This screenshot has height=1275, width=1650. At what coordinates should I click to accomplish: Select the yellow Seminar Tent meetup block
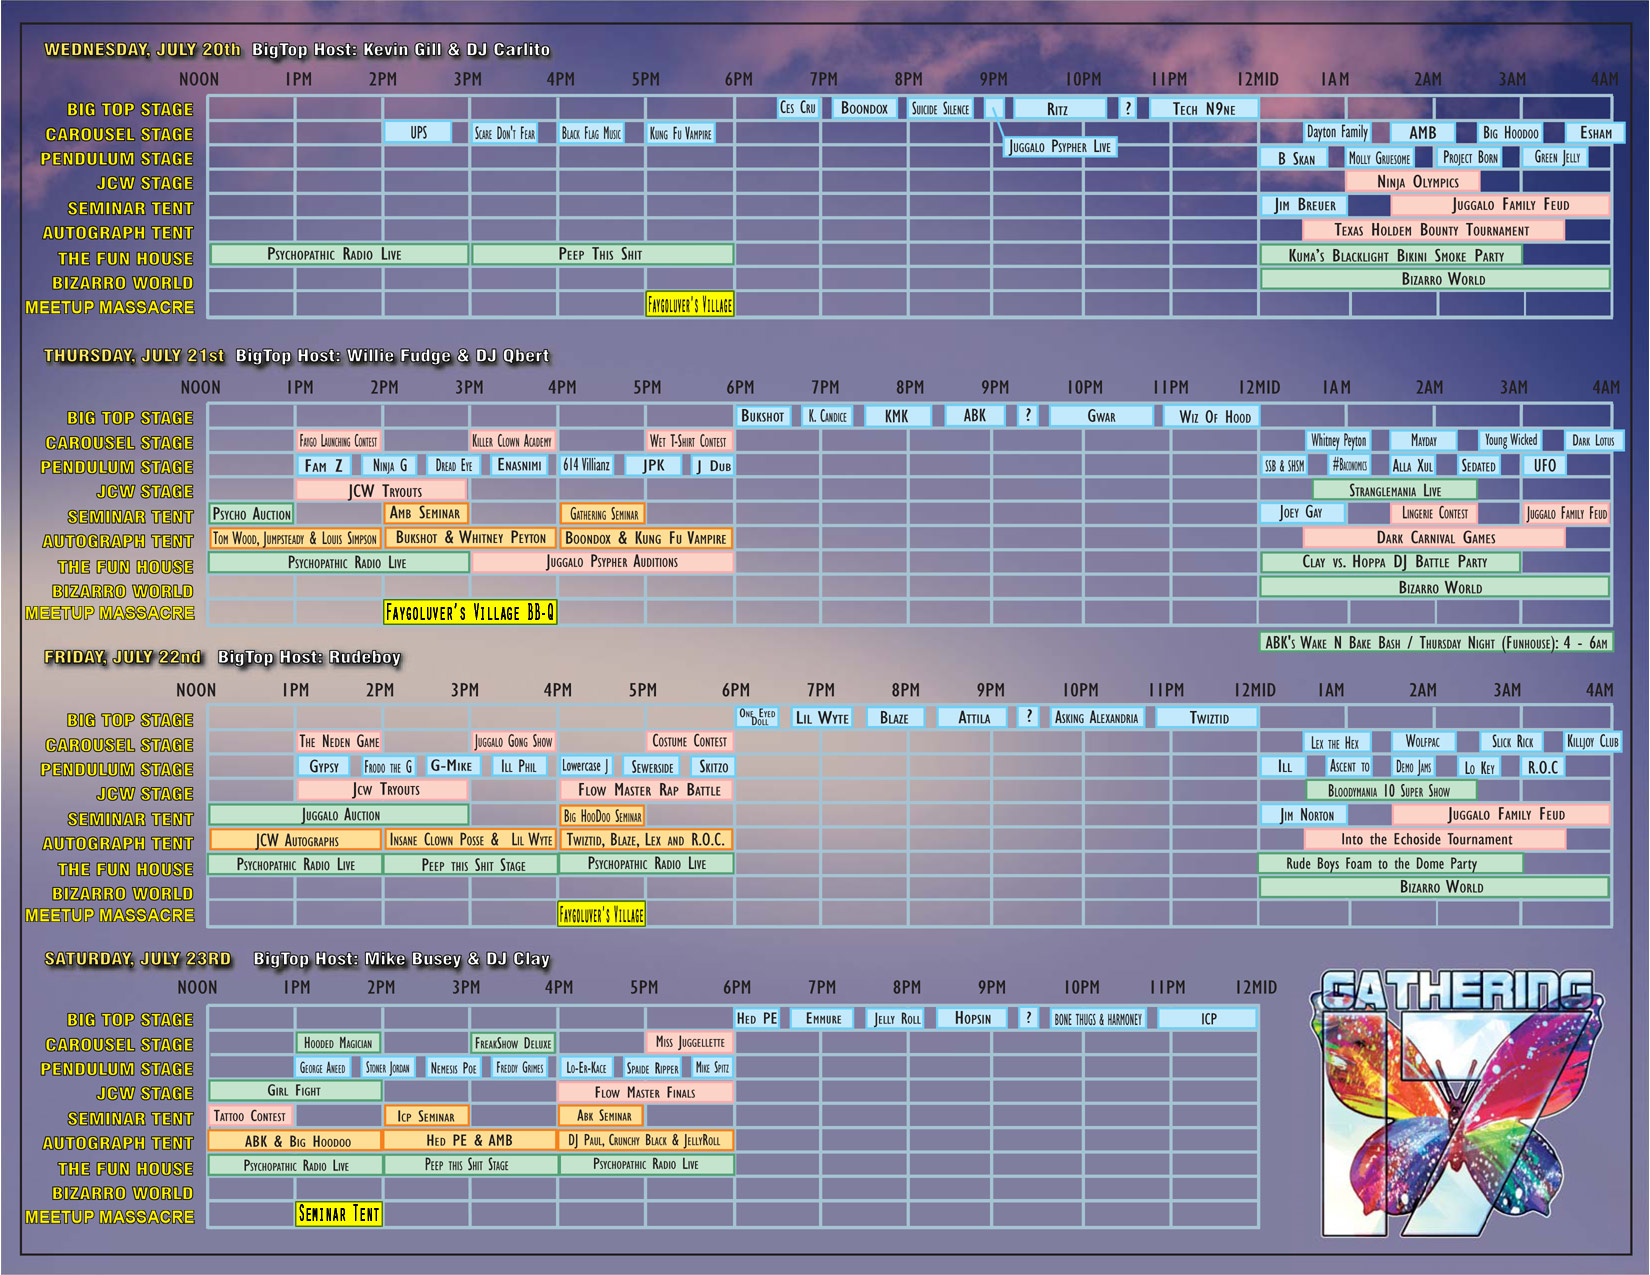click(339, 1214)
